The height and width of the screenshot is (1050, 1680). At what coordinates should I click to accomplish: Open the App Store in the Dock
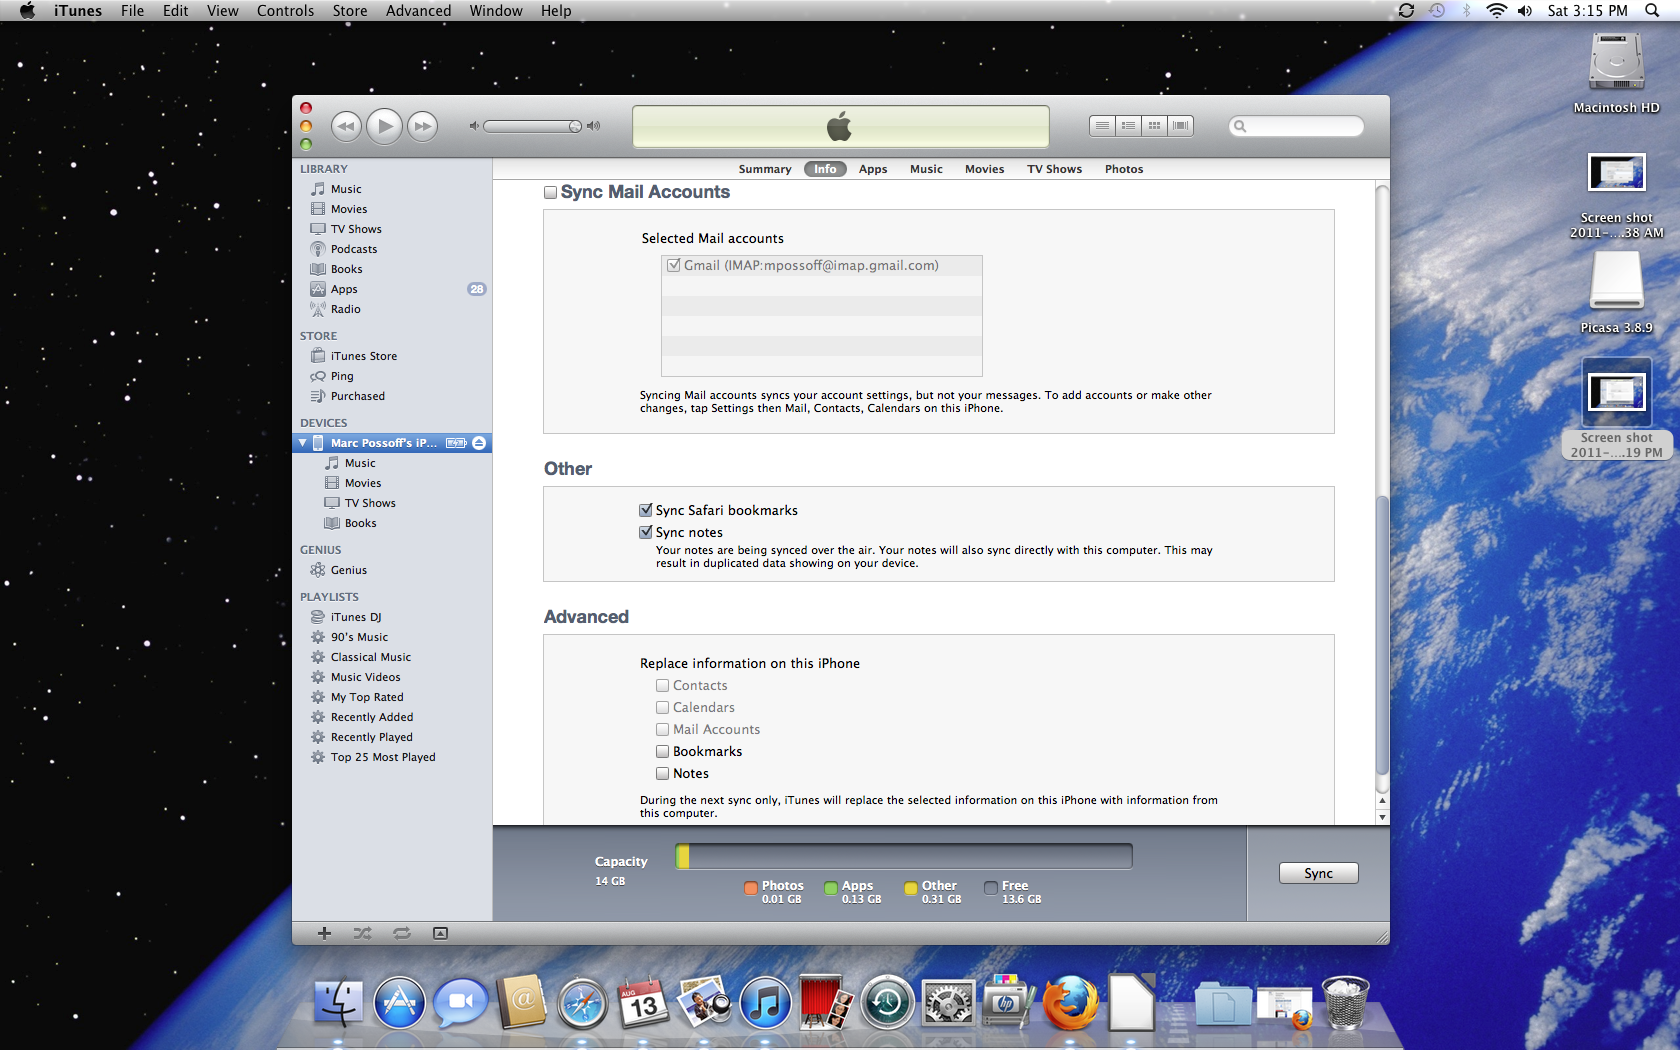pos(400,1003)
